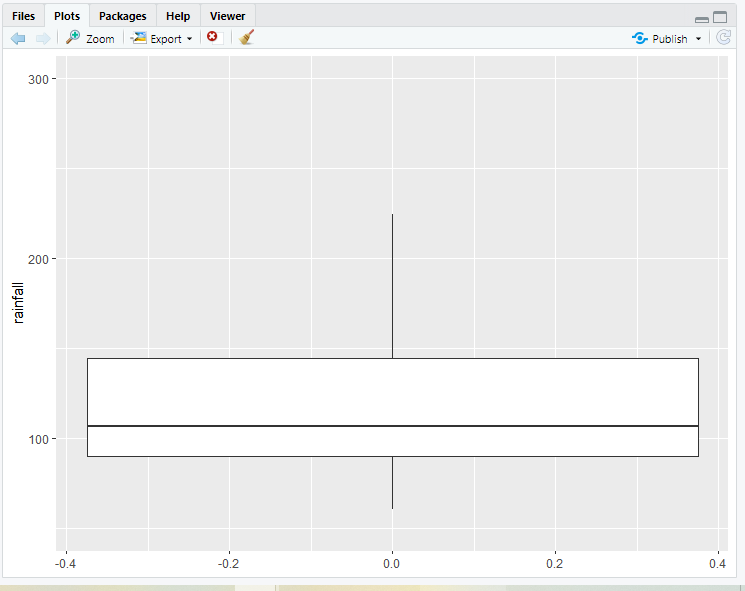Click the 300 y-axis tick label
The height and width of the screenshot is (591, 745).
pos(38,79)
